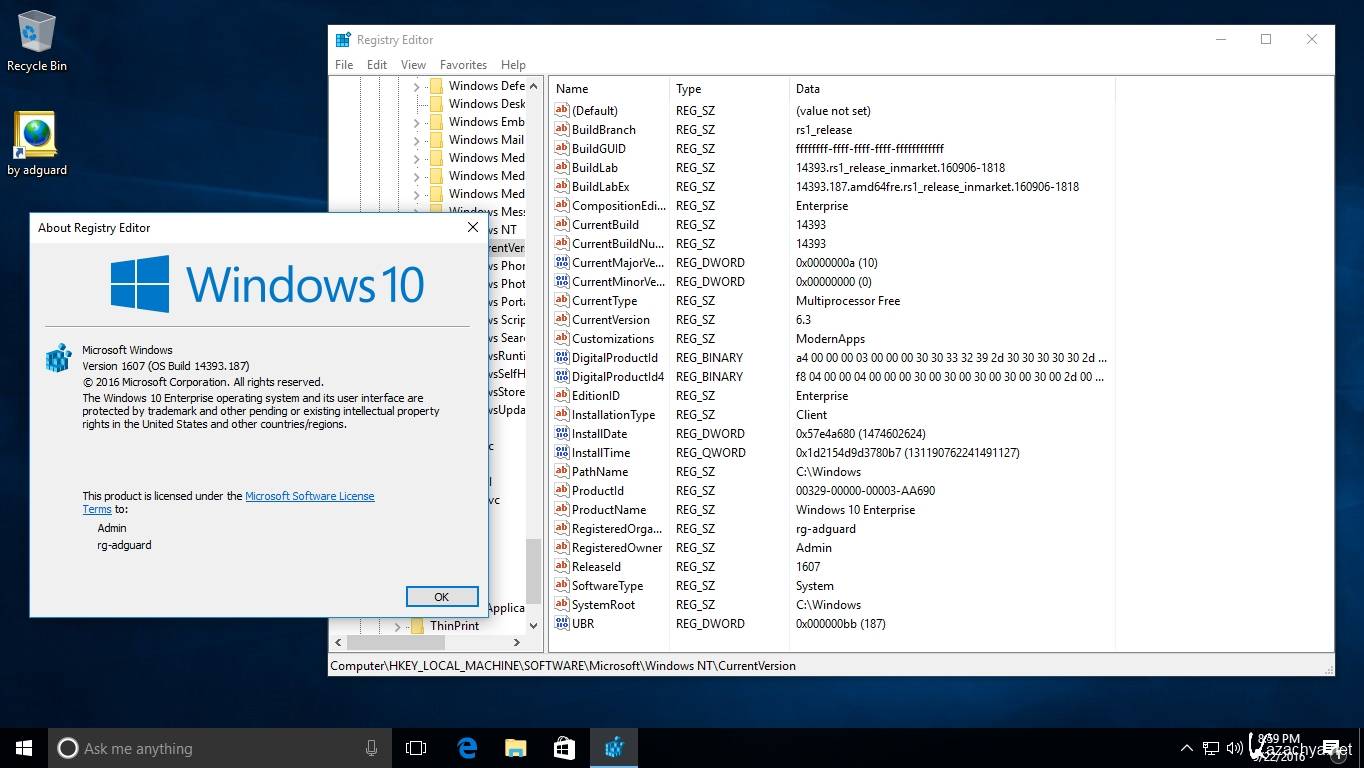Viewport: 1364px width, 768px height.
Task: Close the About Registry Editor dialog
Action: (473, 227)
